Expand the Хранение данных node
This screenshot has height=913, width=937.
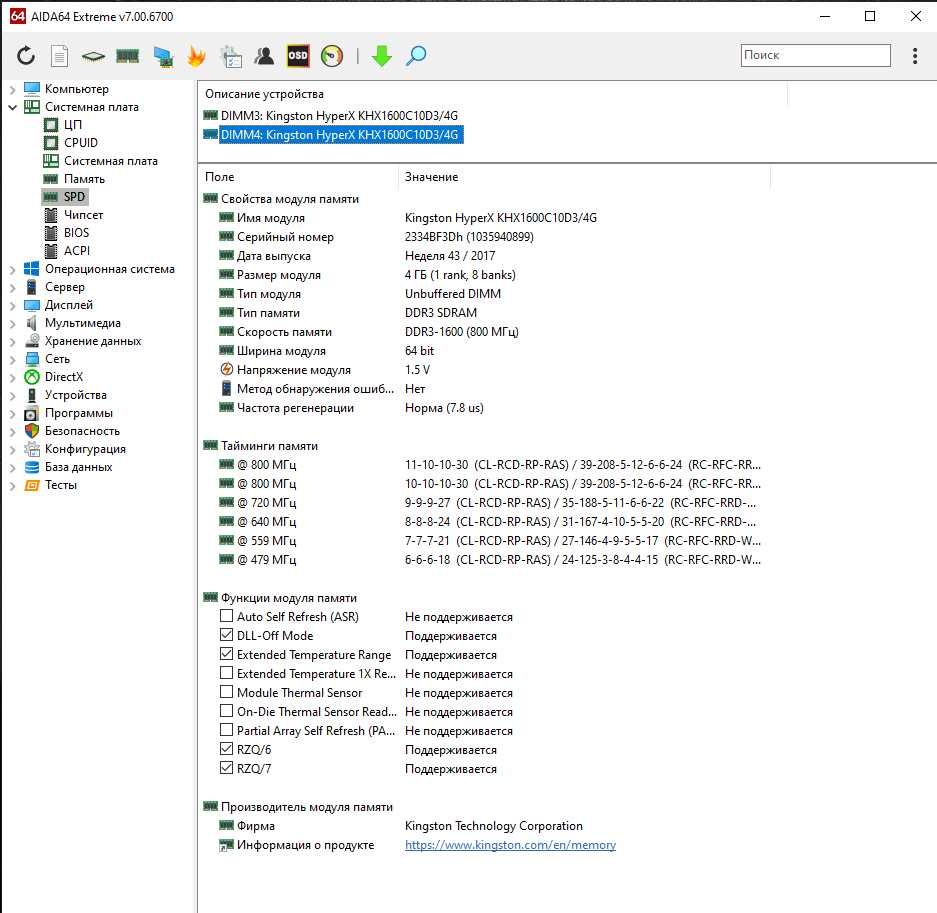pos(13,341)
